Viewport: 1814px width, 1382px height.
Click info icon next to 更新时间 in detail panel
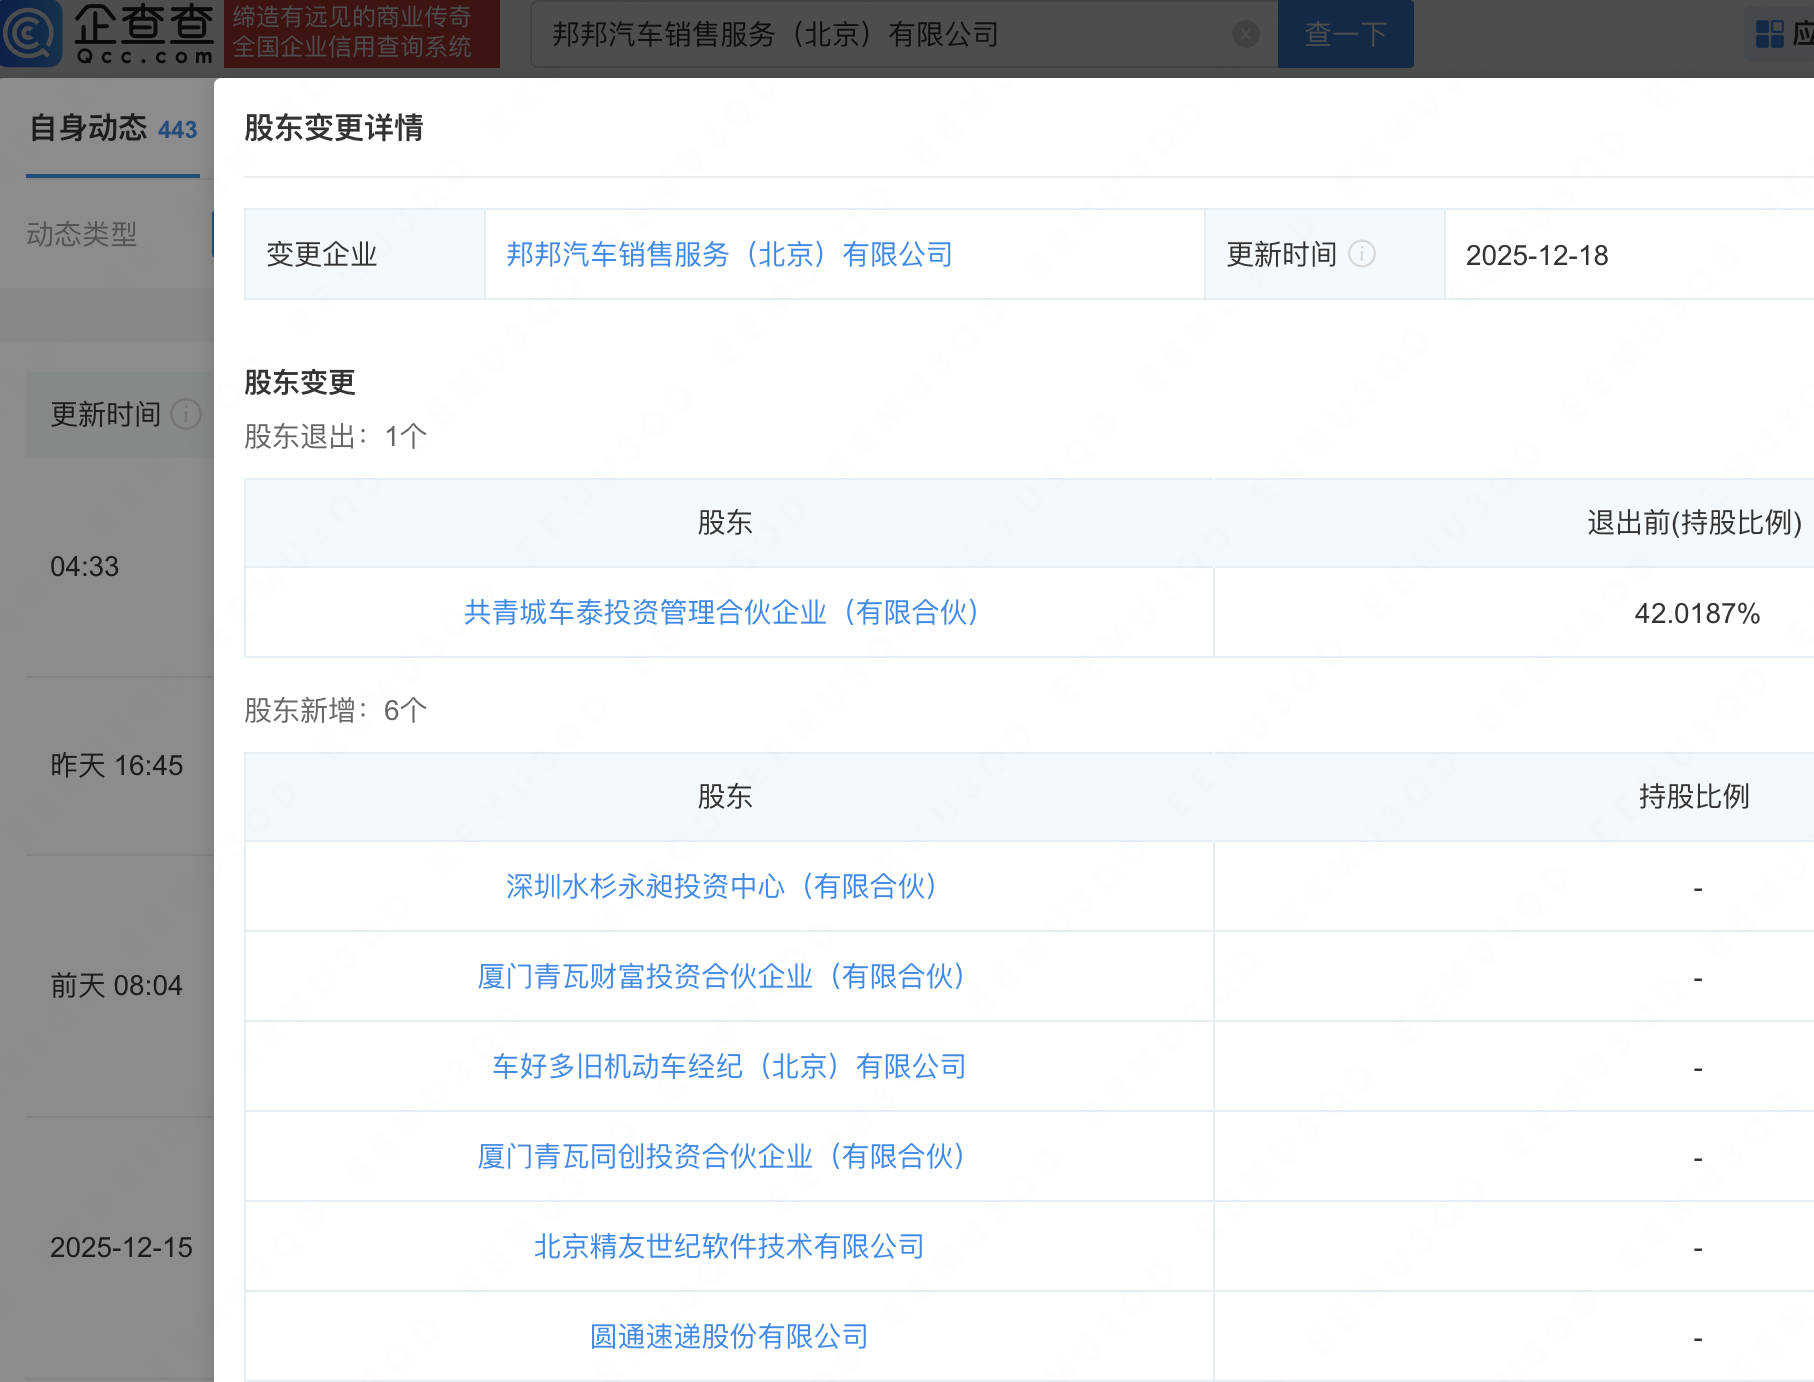[1362, 254]
